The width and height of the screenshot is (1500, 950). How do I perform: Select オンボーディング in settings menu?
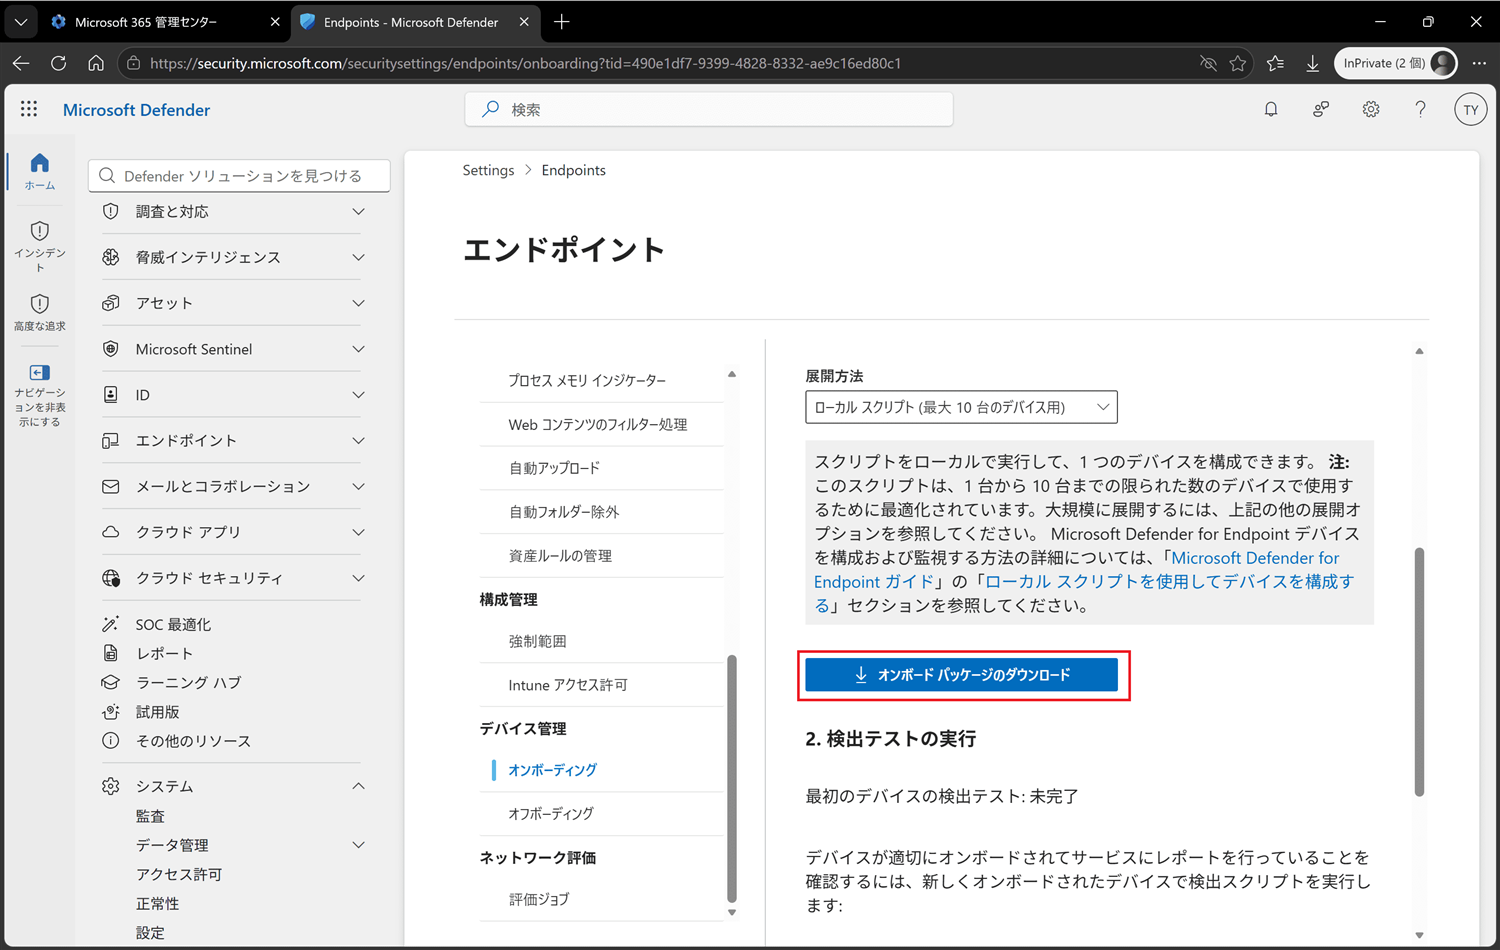pyautogui.click(x=552, y=770)
